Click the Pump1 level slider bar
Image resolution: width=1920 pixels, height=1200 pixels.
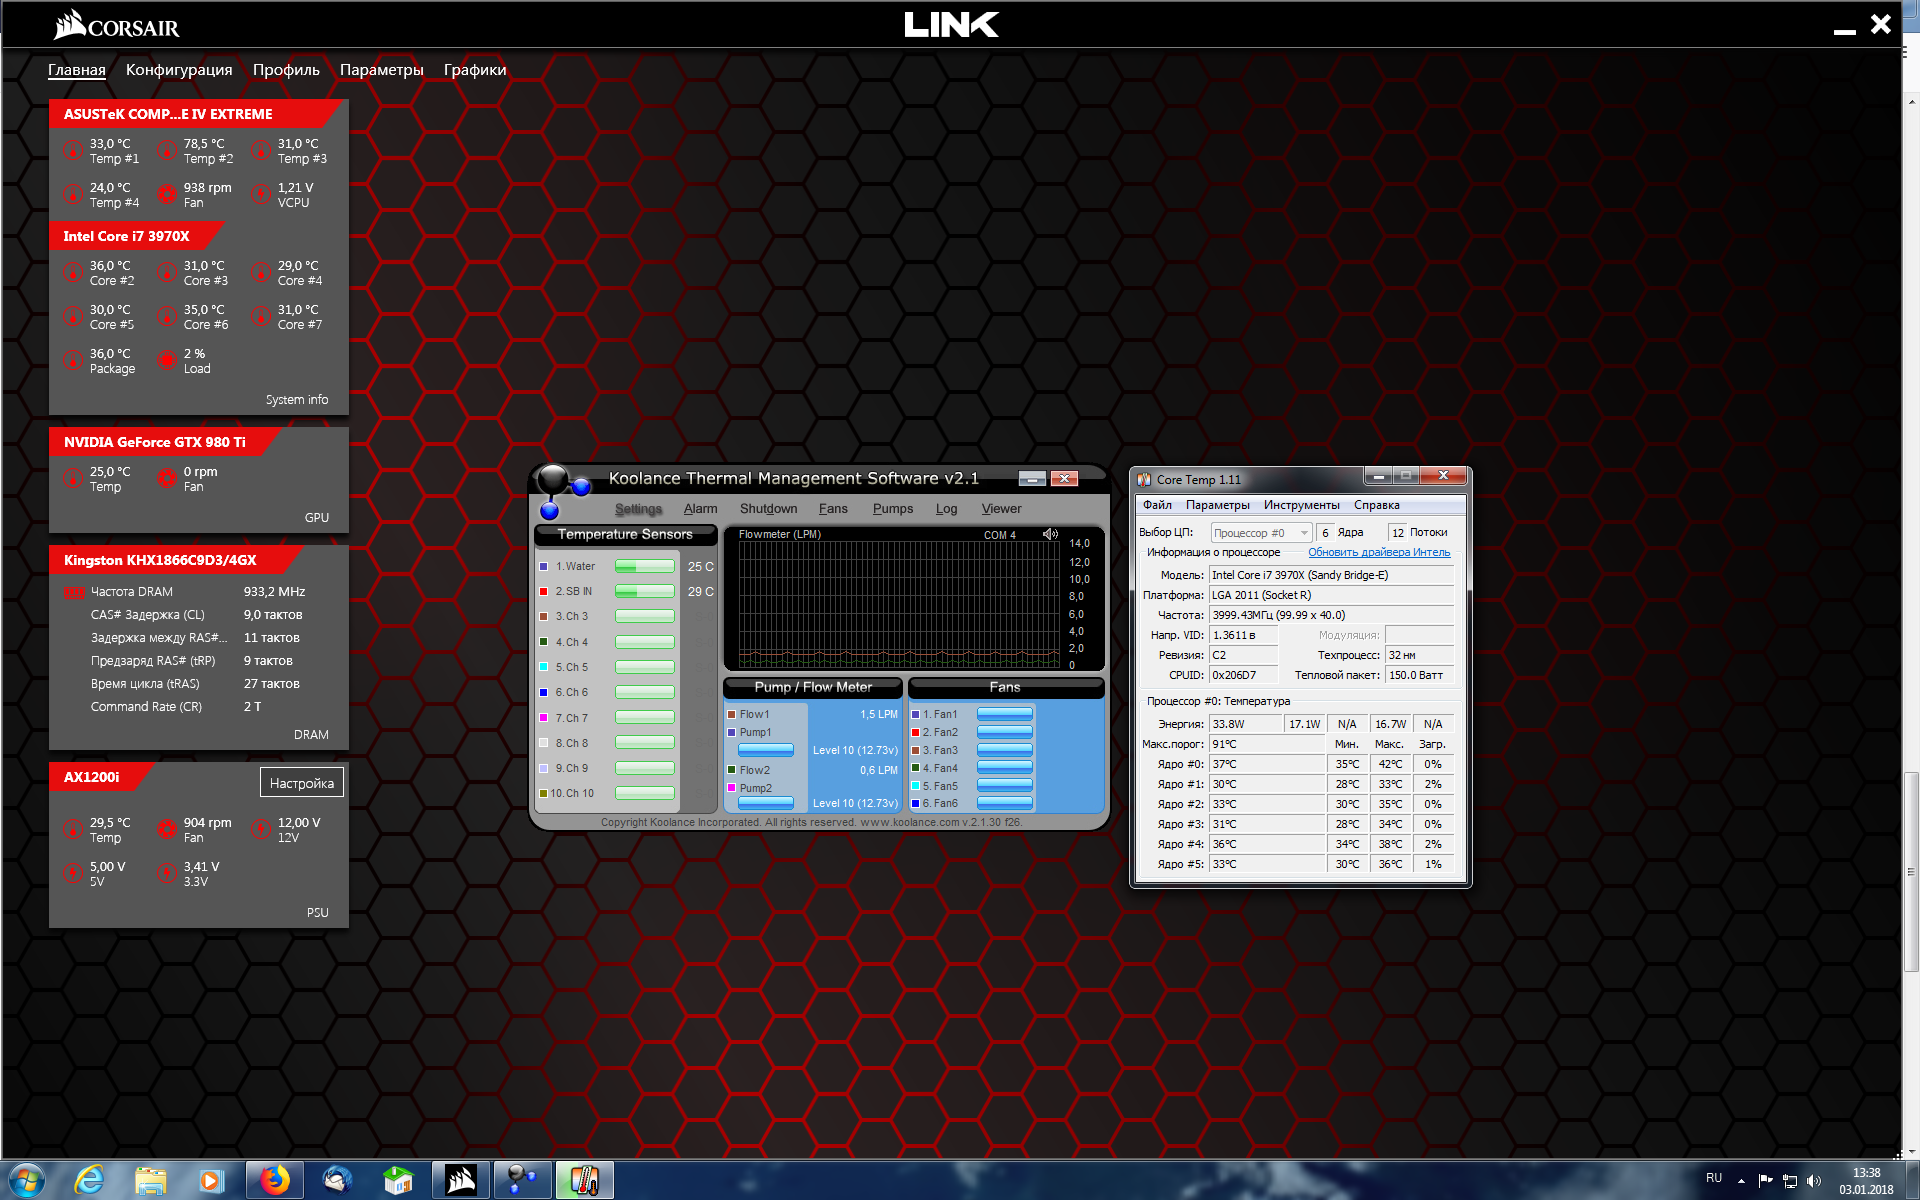tap(765, 750)
